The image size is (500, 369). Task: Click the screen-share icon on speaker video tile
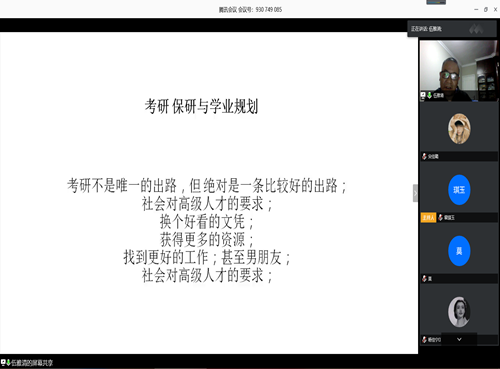point(423,95)
